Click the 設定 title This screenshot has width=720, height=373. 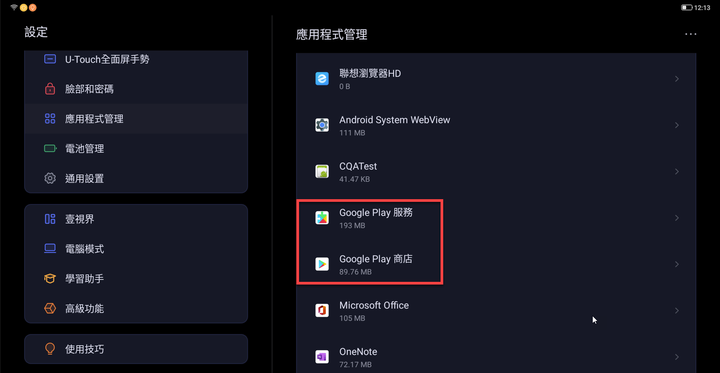tap(36, 32)
